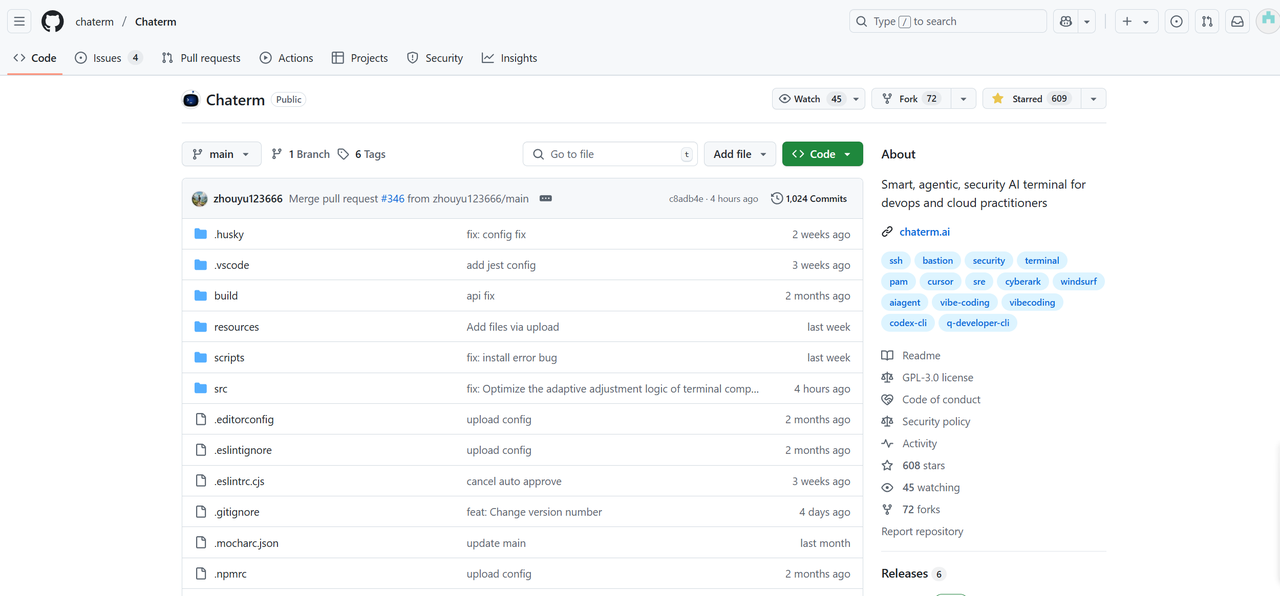The width and height of the screenshot is (1280, 596).
Task: Click the cyberark topic tag
Action: (x=1023, y=282)
